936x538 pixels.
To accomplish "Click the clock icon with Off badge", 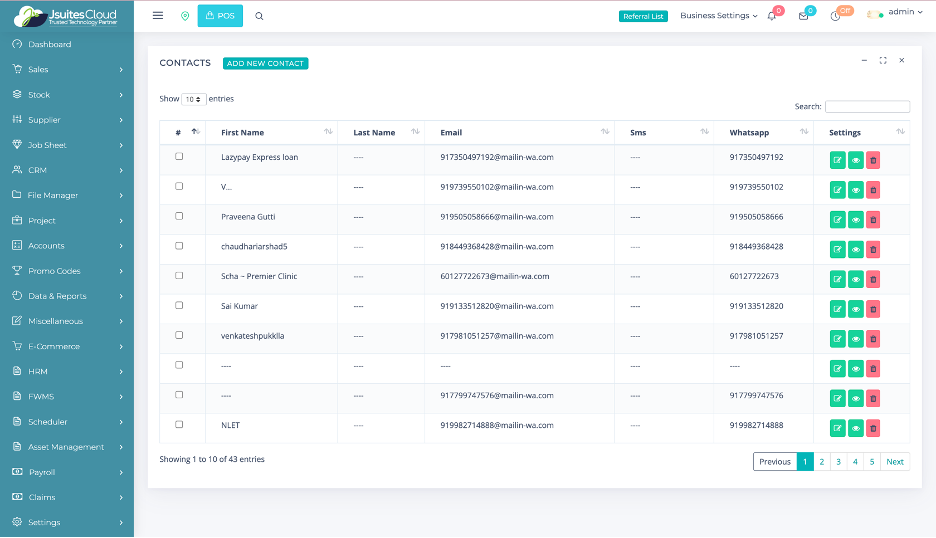I will pos(835,16).
